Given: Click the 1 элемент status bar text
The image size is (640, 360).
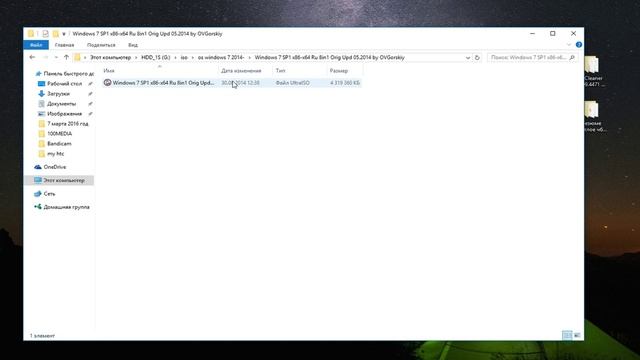Looking at the screenshot, I should pos(42,336).
